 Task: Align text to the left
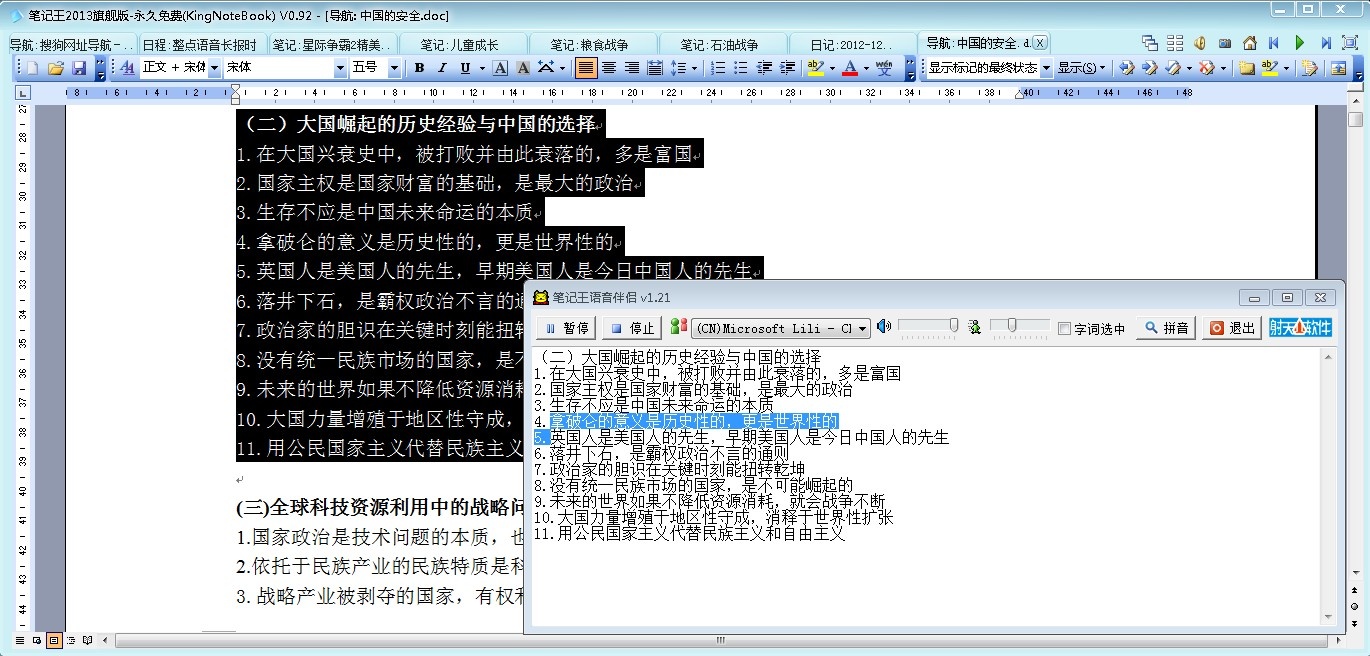(586, 68)
